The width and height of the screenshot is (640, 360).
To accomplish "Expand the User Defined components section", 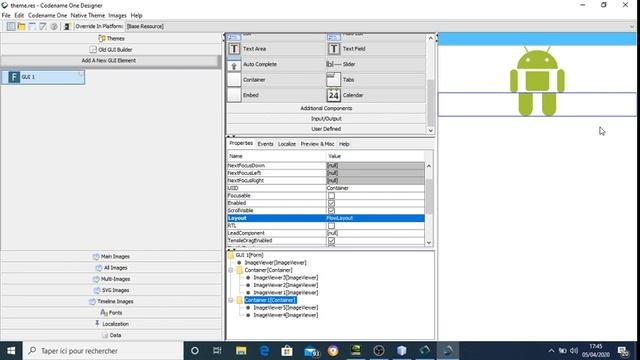I will click(326, 129).
